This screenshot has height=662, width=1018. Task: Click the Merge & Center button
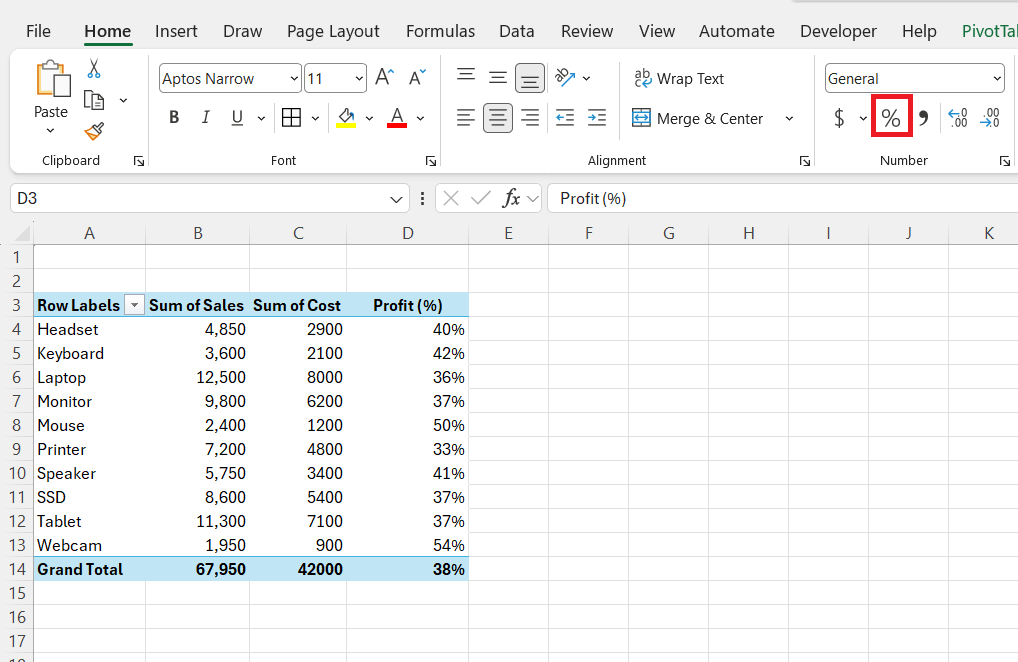(698, 119)
